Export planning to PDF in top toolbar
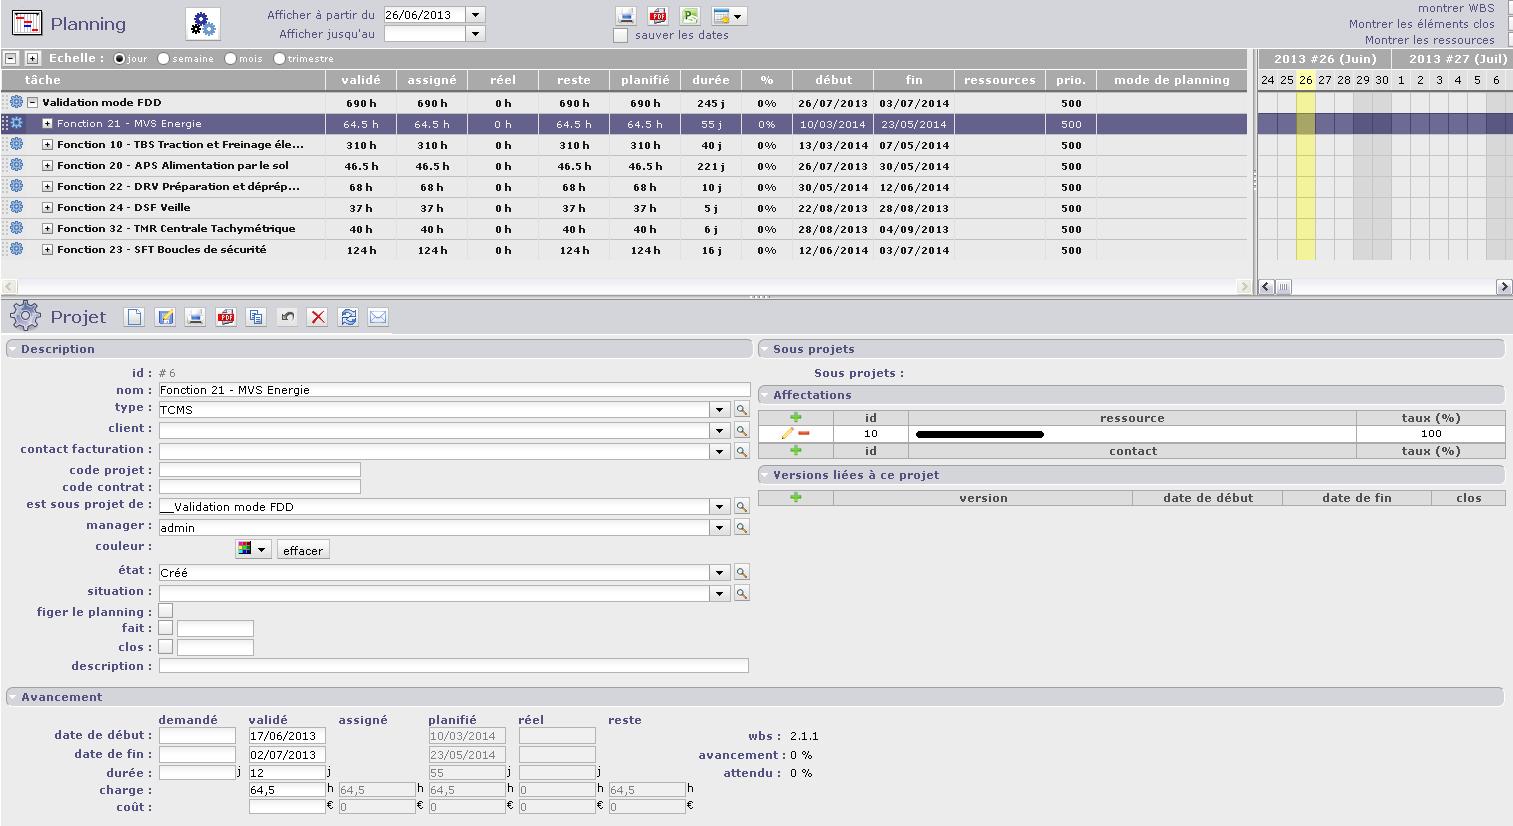 point(658,16)
